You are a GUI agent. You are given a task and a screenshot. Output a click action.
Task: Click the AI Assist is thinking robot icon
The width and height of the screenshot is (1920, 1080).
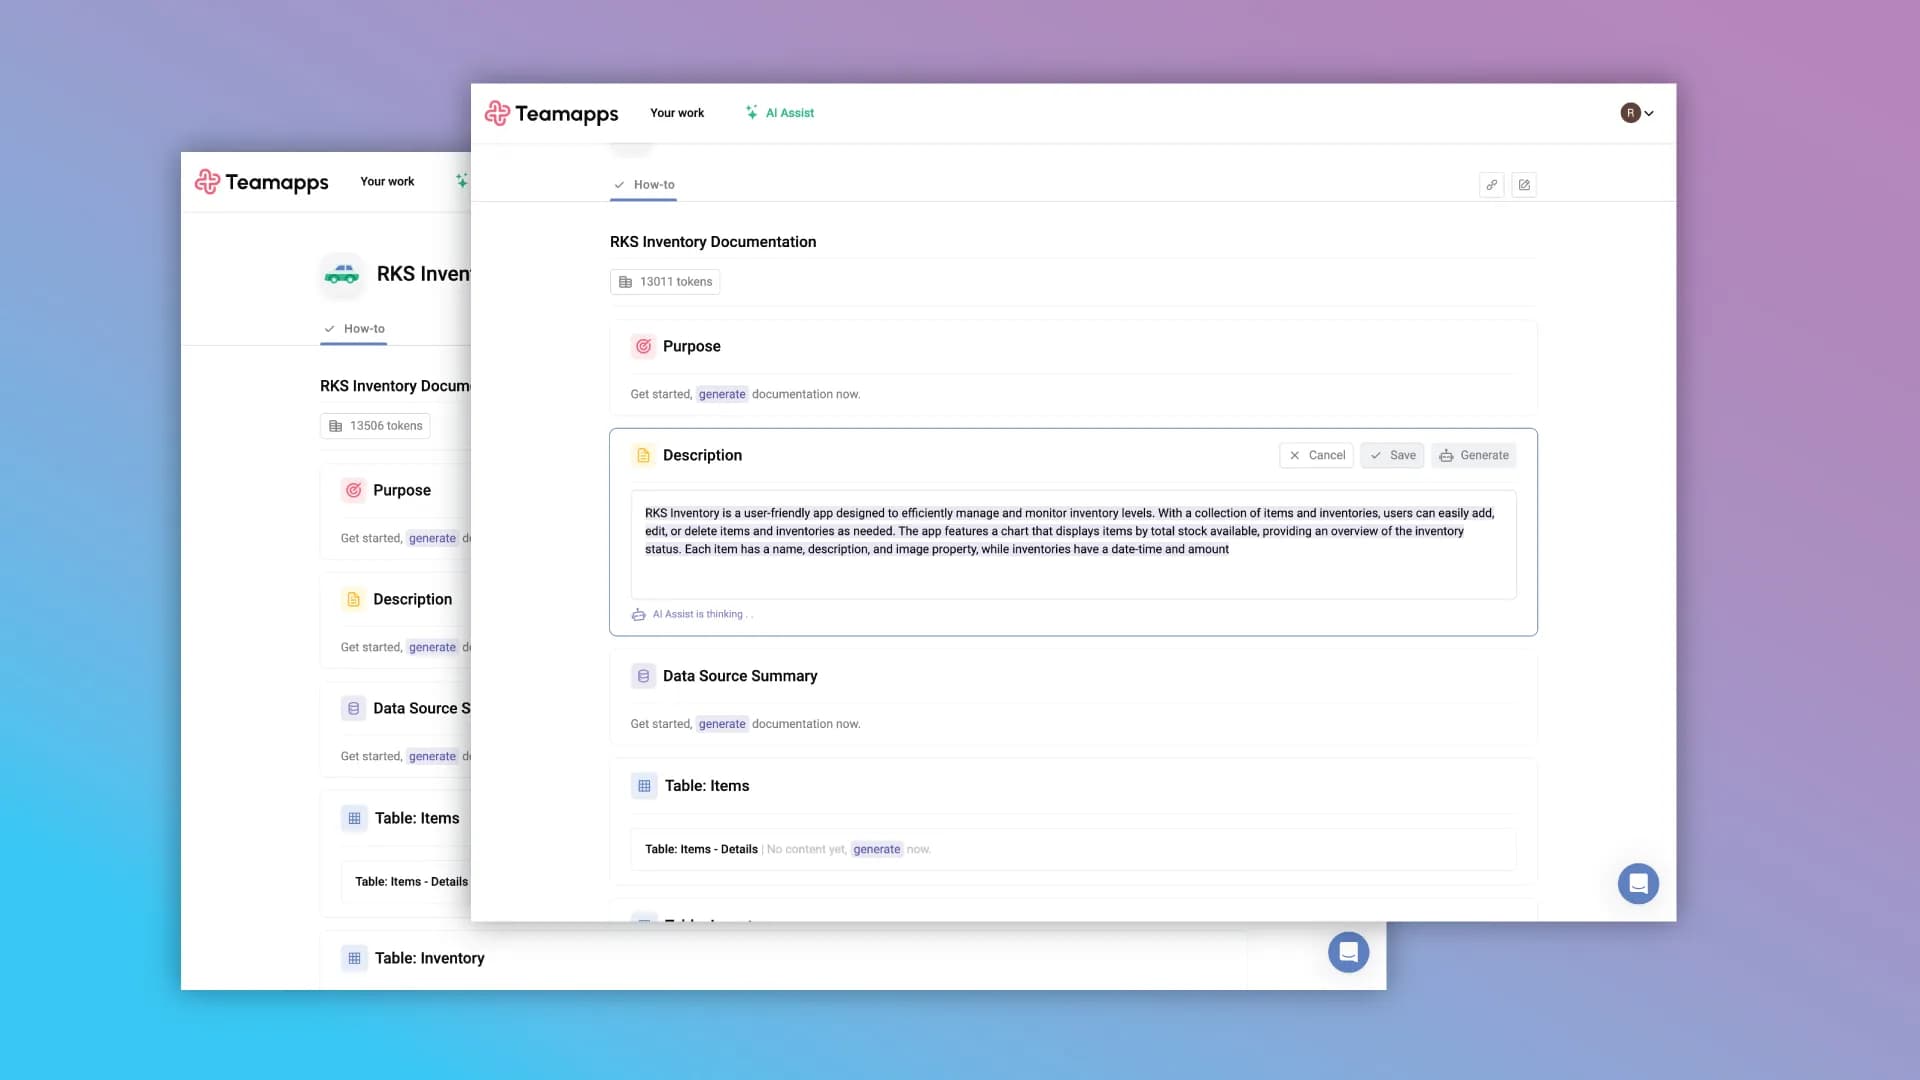(x=638, y=615)
